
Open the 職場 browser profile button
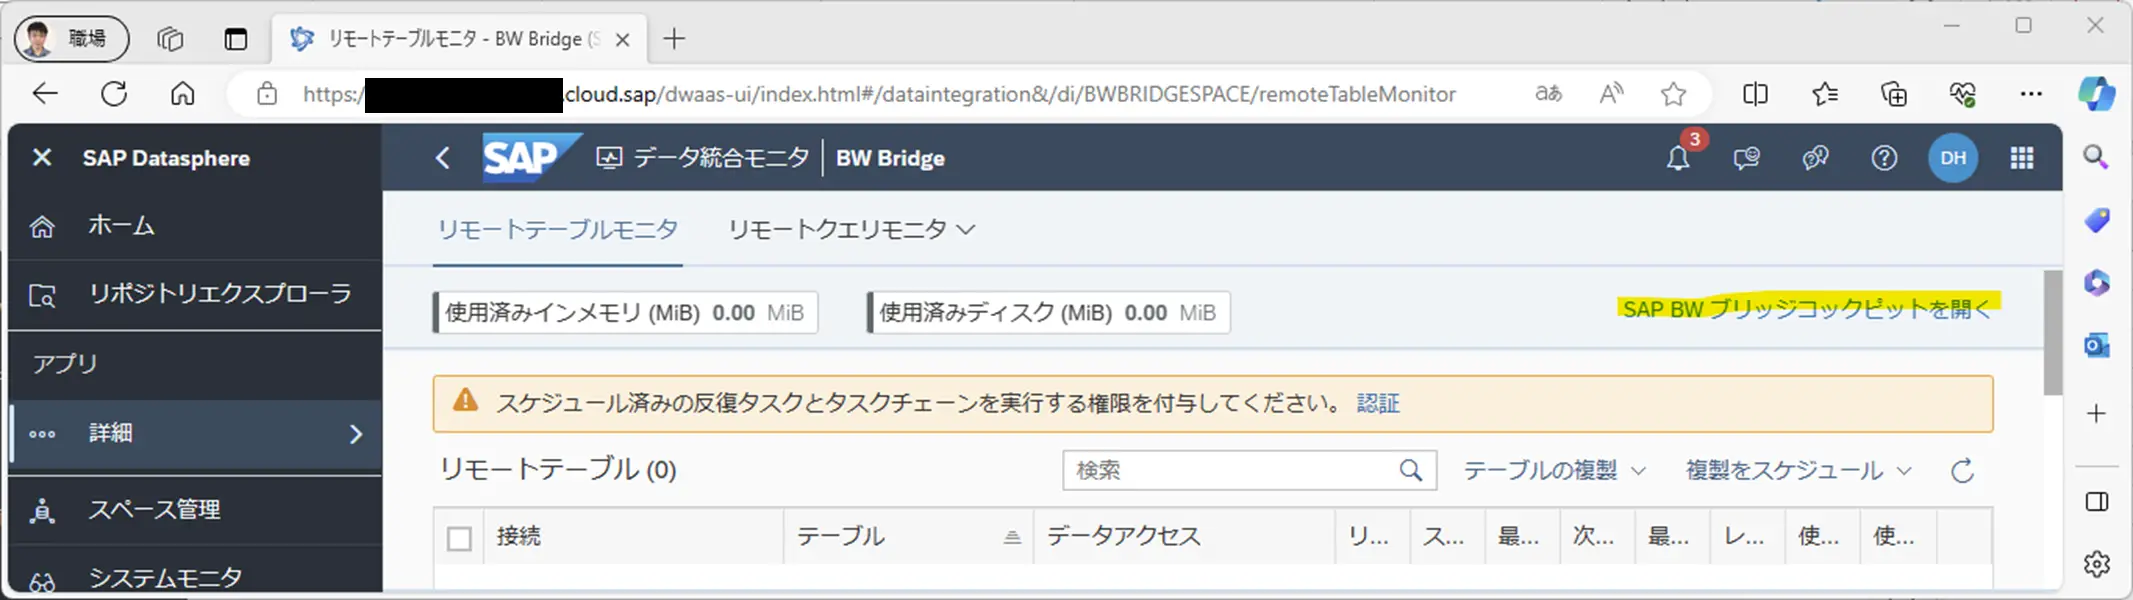click(x=71, y=39)
